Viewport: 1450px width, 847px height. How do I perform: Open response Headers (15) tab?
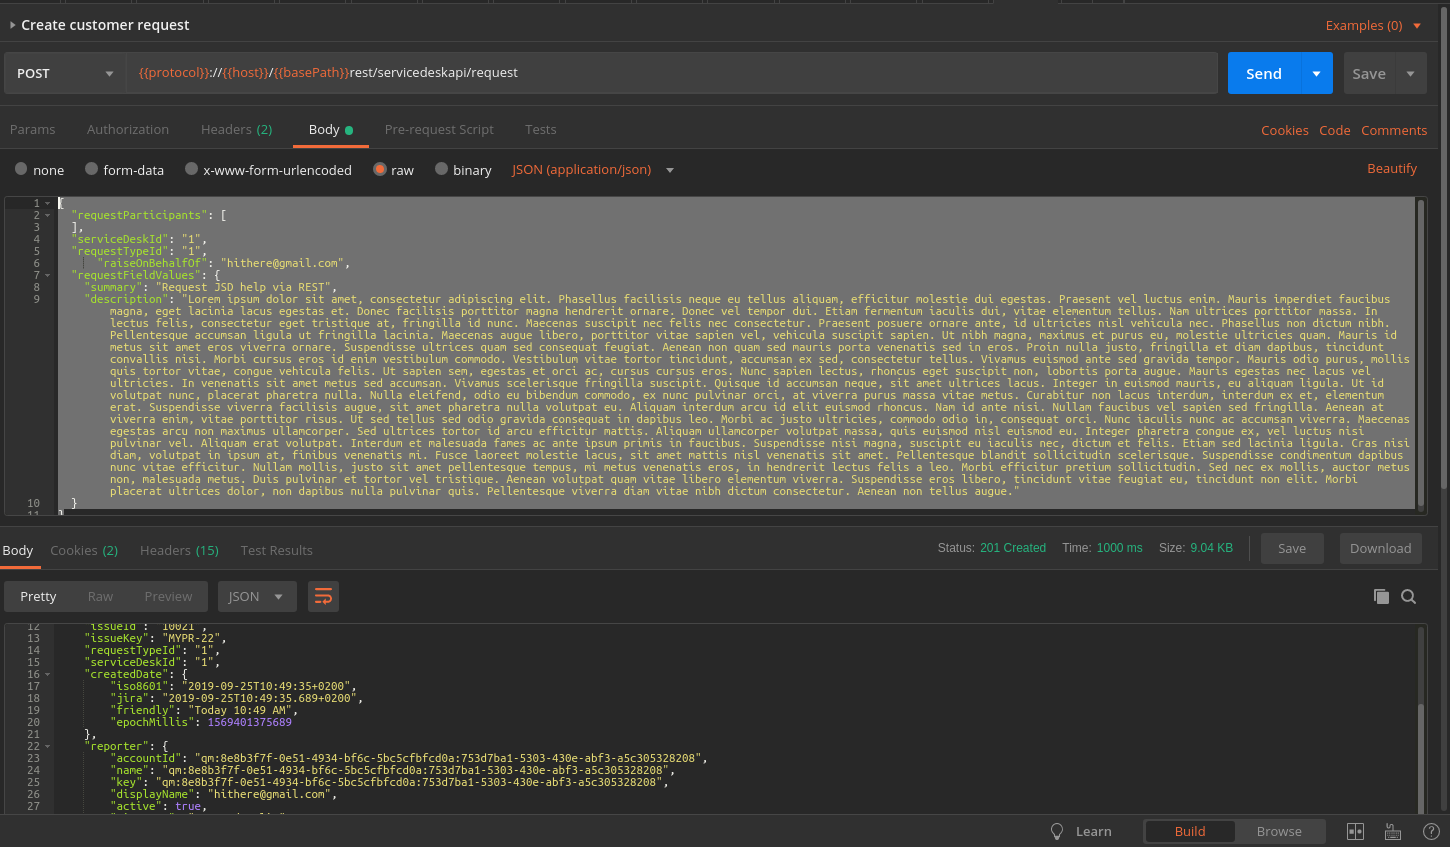tap(179, 551)
